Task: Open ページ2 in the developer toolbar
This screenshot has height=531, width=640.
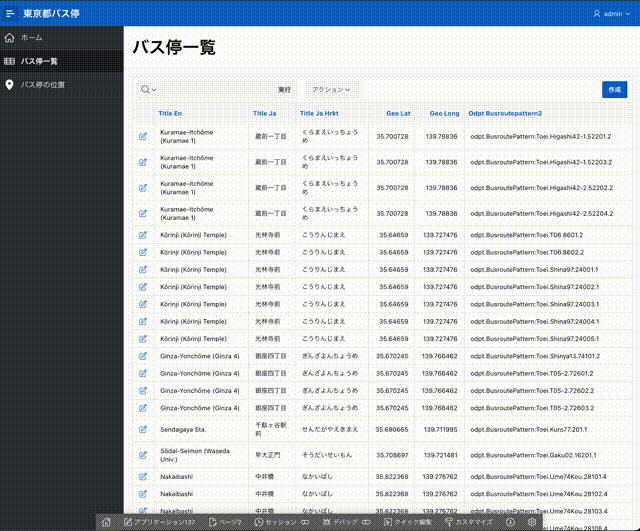Action: (225, 522)
